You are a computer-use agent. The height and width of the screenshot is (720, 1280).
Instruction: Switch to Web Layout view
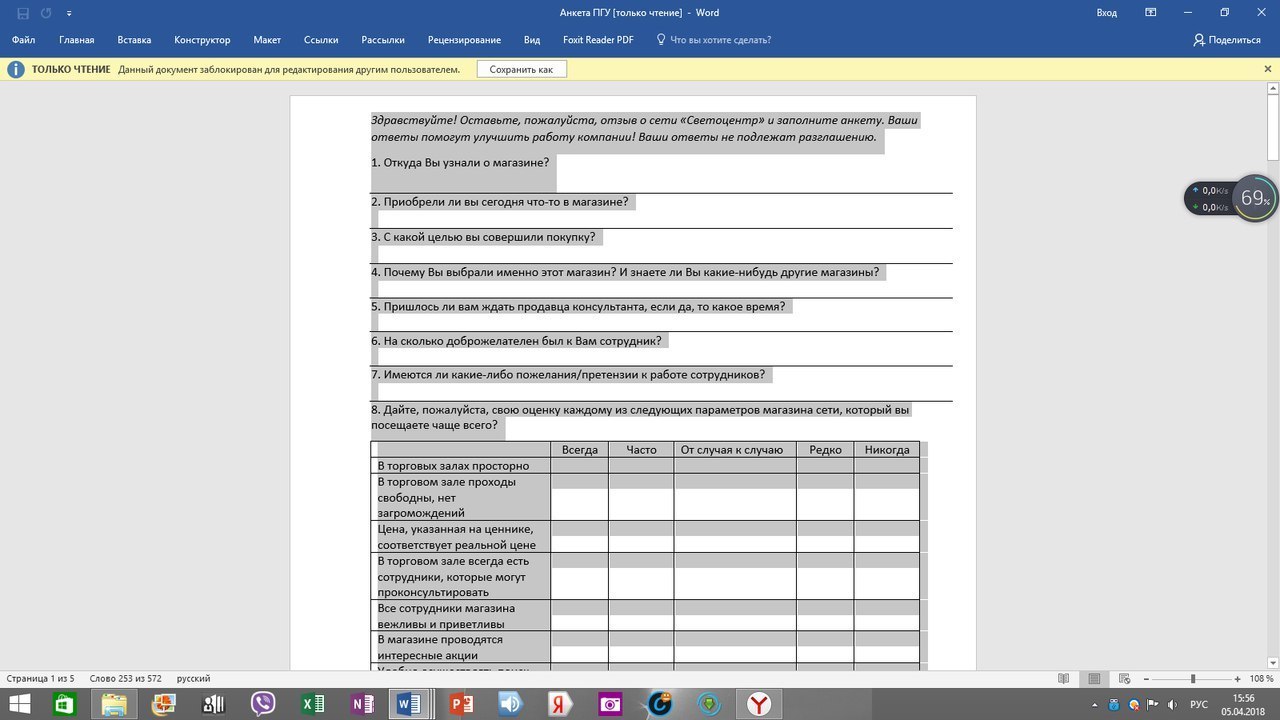1125,678
